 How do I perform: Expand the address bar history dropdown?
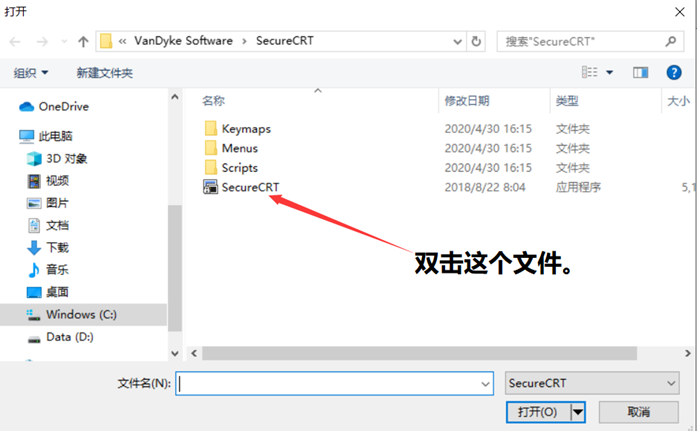[457, 41]
